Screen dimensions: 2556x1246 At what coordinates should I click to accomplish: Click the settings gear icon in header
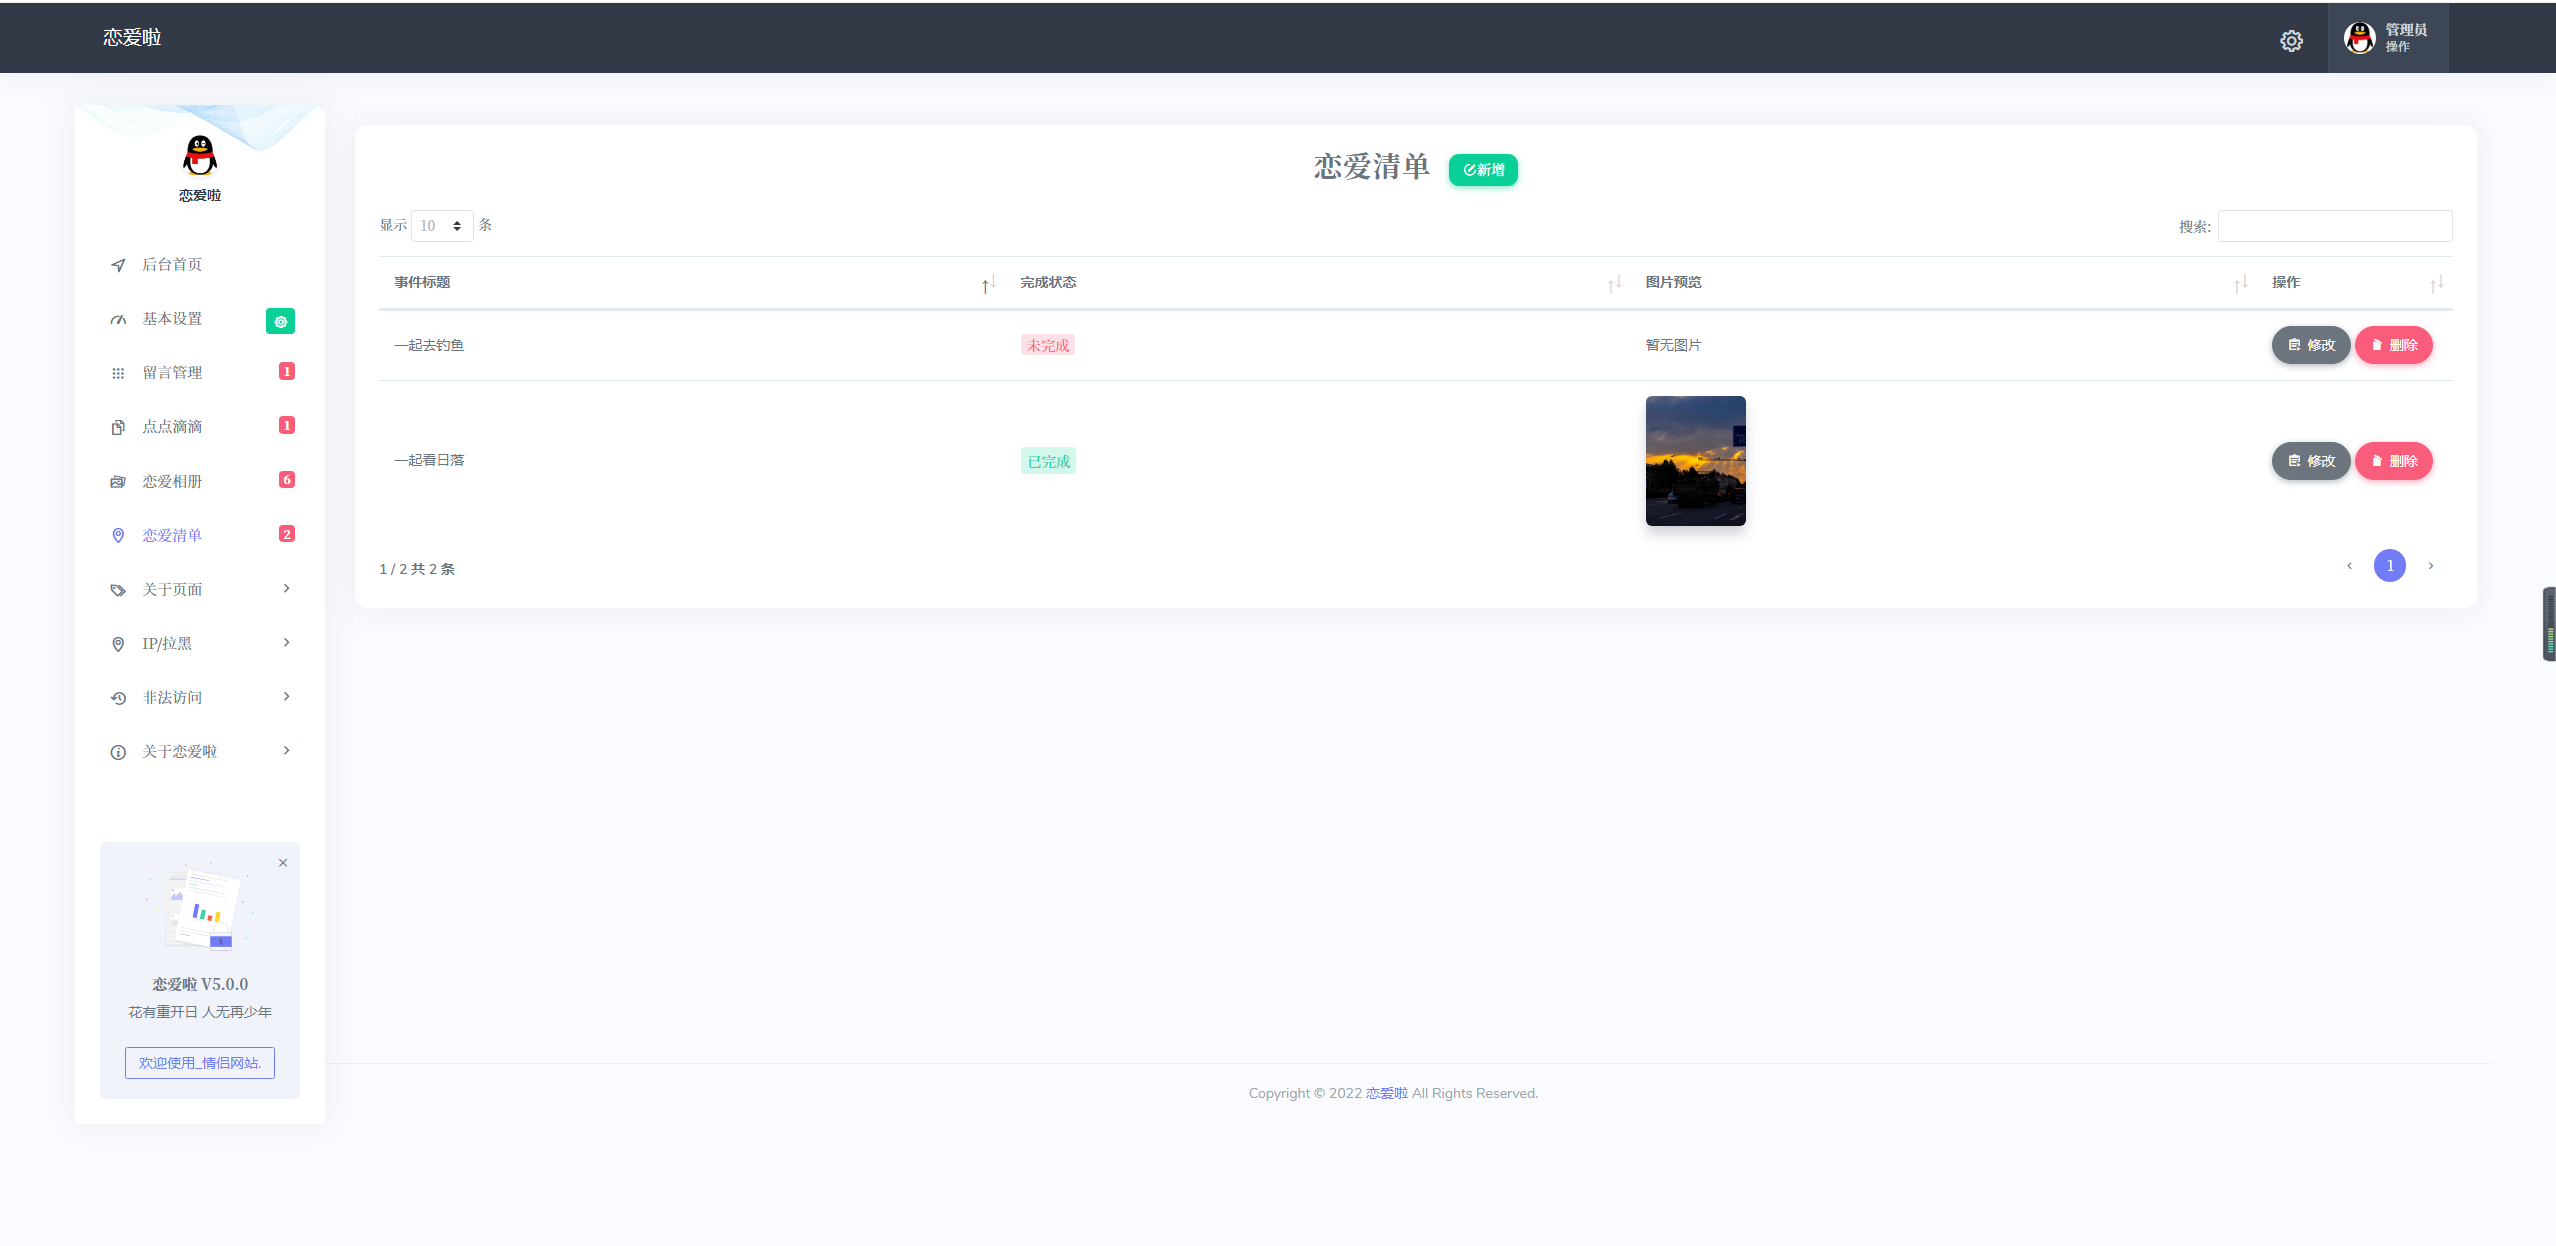coord(2291,40)
